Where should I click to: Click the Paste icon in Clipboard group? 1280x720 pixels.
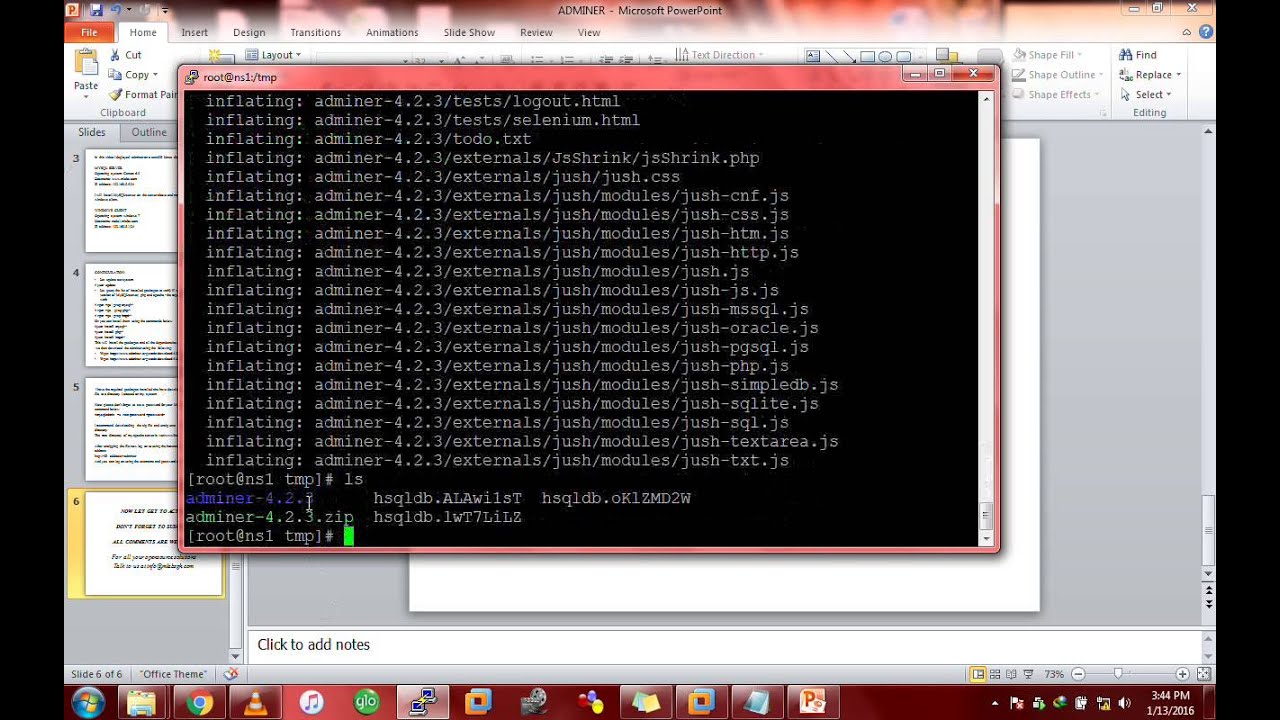[86, 62]
